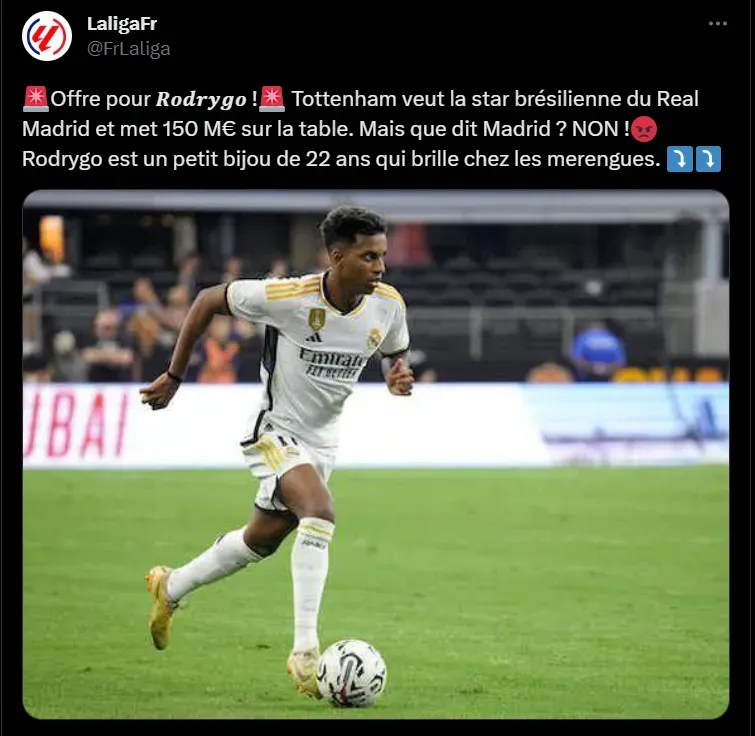This screenshot has width=755, height=736.
Task: Click the bold italic Rodrygo name in the tweet
Action: pos(201,99)
